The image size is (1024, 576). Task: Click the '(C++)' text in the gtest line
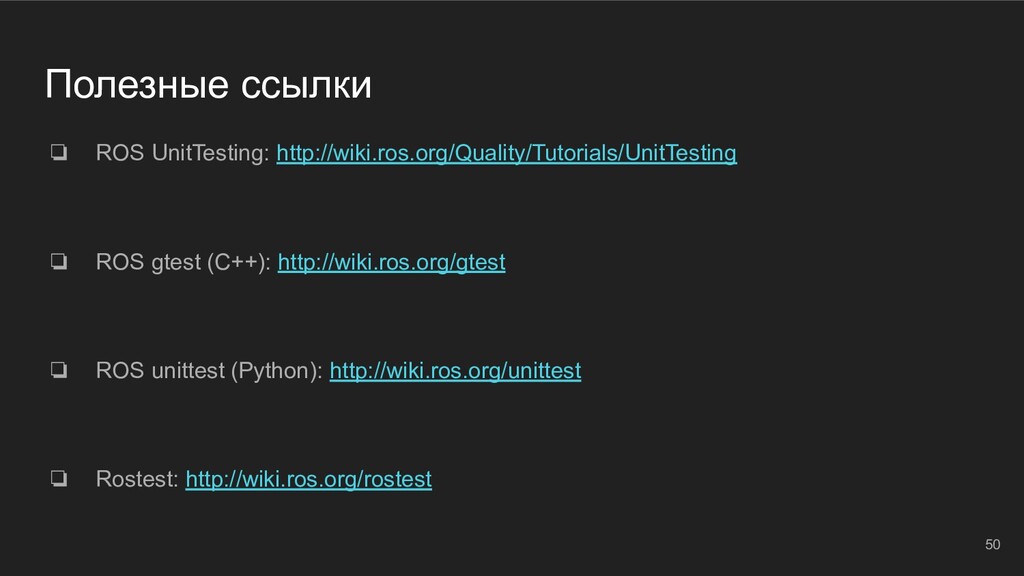click(x=238, y=262)
